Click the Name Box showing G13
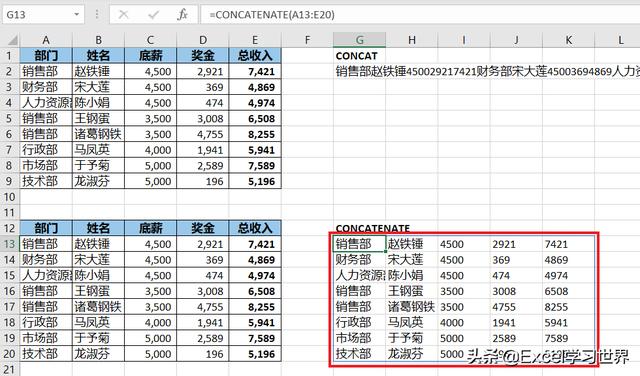Screen dimensions: 640x376 coord(38,15)
